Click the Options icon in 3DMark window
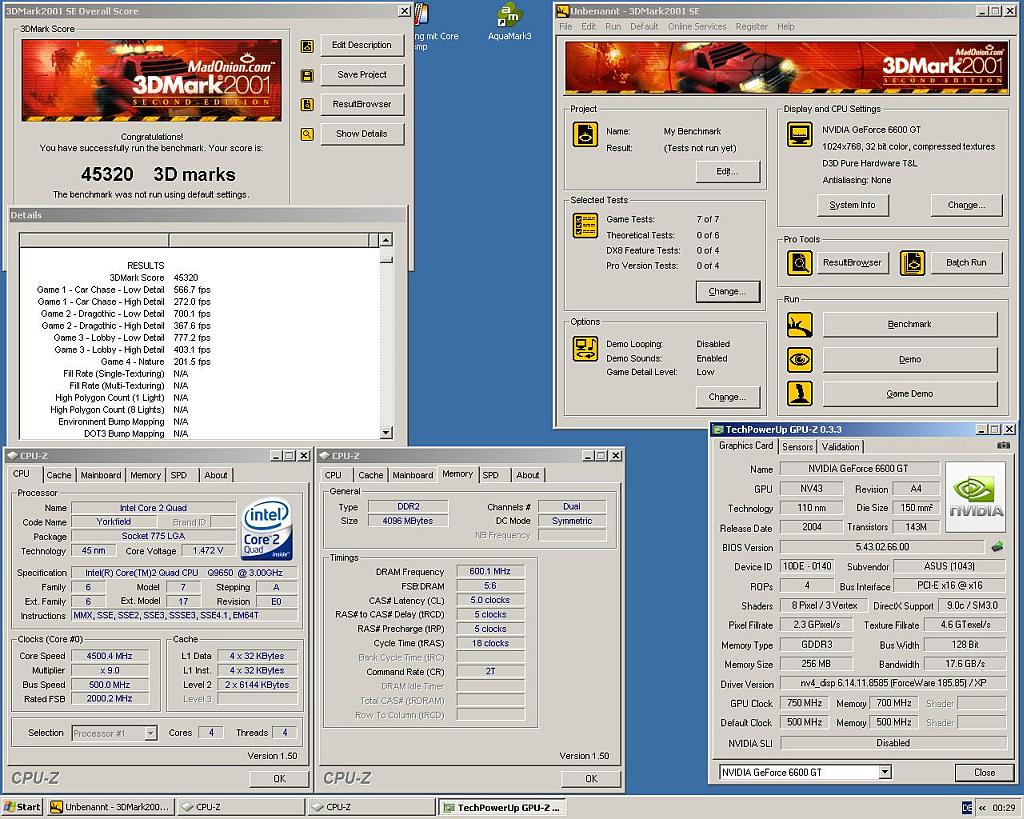 (585, 349)
